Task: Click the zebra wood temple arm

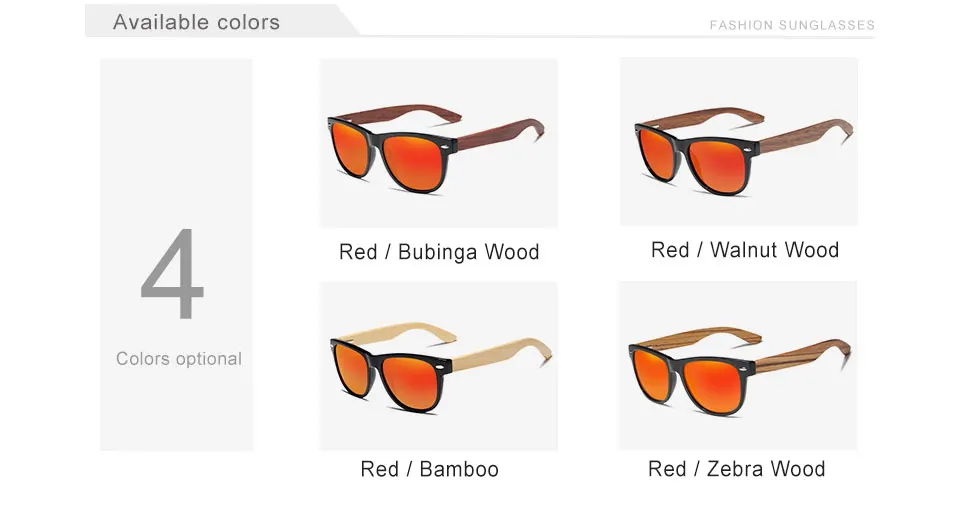Action: click(x=802, y=355)
